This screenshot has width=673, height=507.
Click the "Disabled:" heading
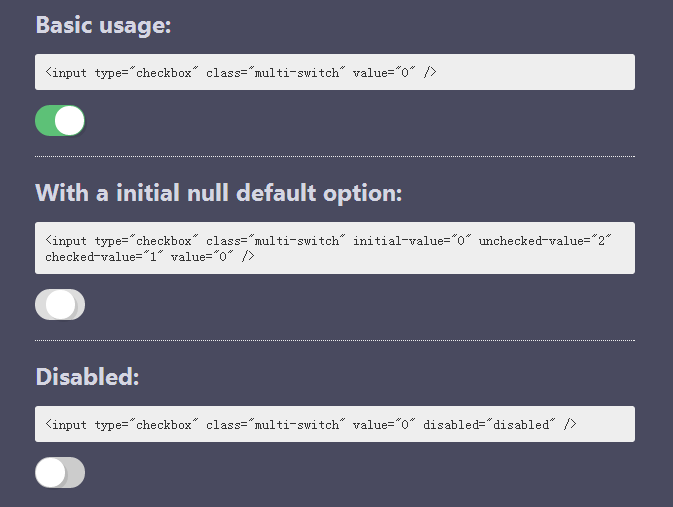[x=88, y=377]
